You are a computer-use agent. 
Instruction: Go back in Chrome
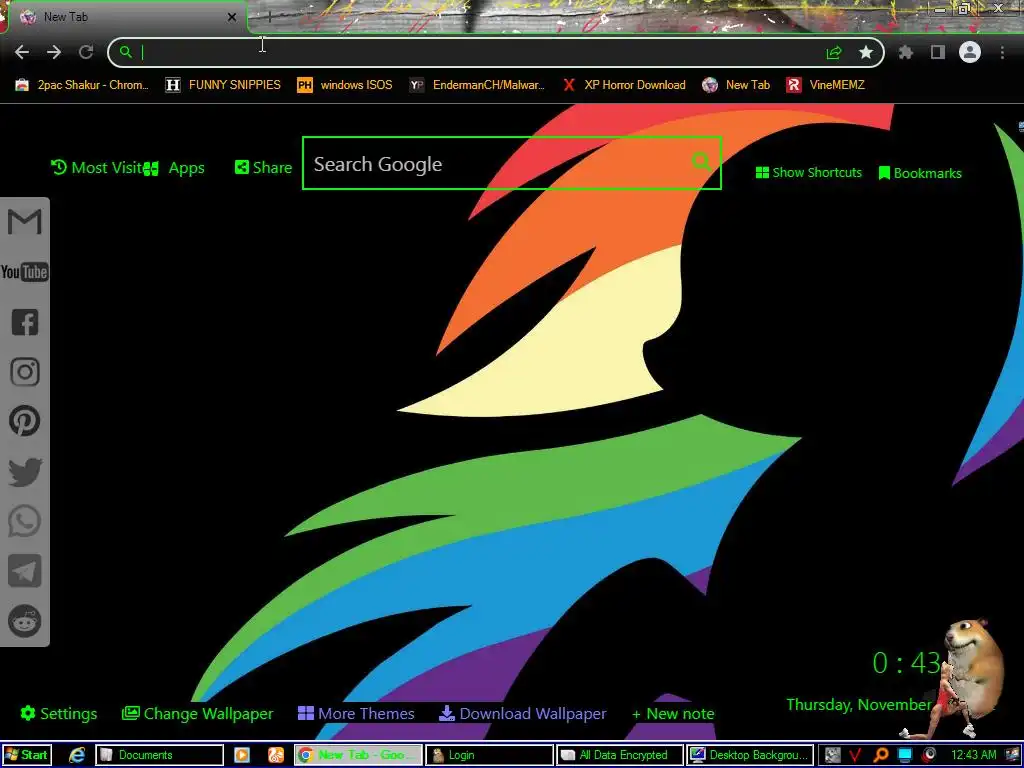pos(22,52)
